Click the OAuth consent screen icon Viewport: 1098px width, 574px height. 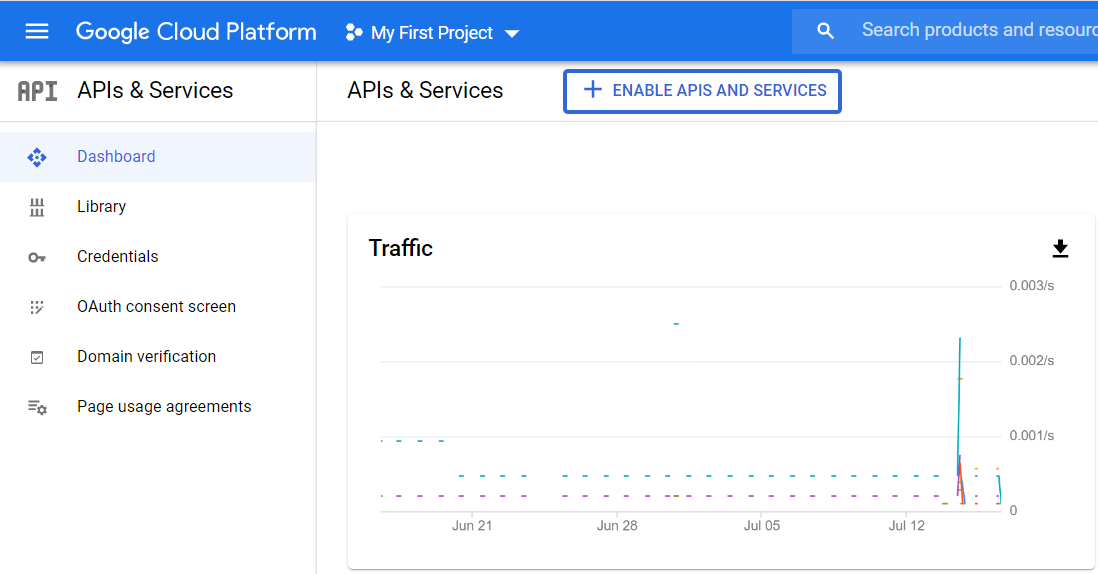tap(37, 307)
